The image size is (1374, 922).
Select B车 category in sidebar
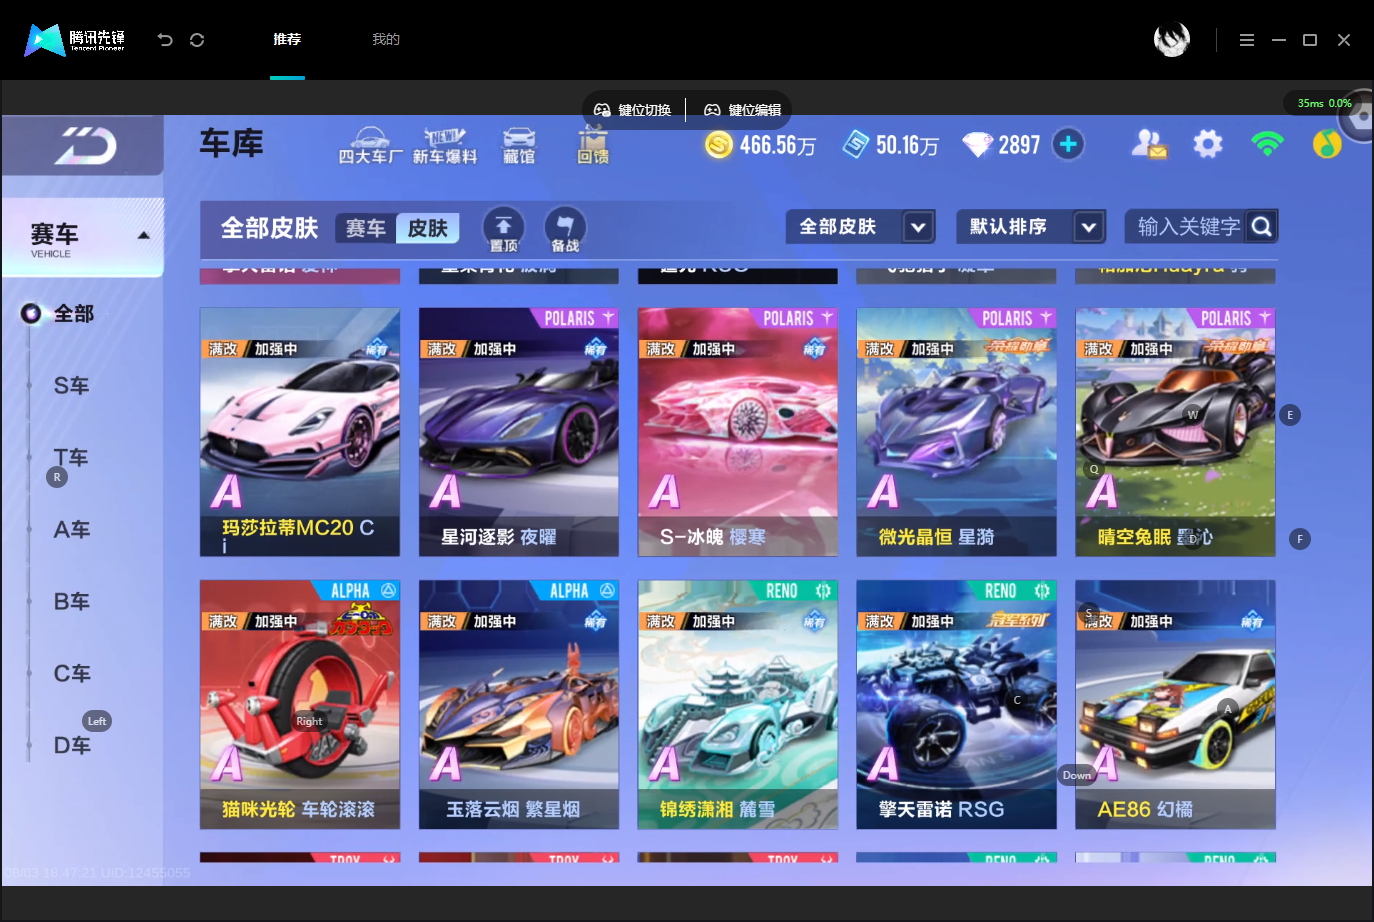pos(72,602)
